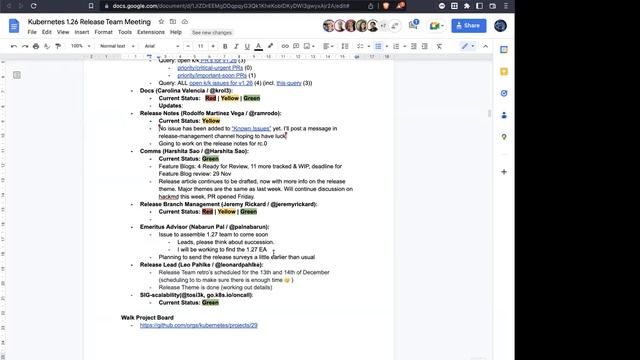Viewport: 640px width, 360px height.
Task: View cloud save status icon
Action: pyautogui.click(x=185, y=22)
